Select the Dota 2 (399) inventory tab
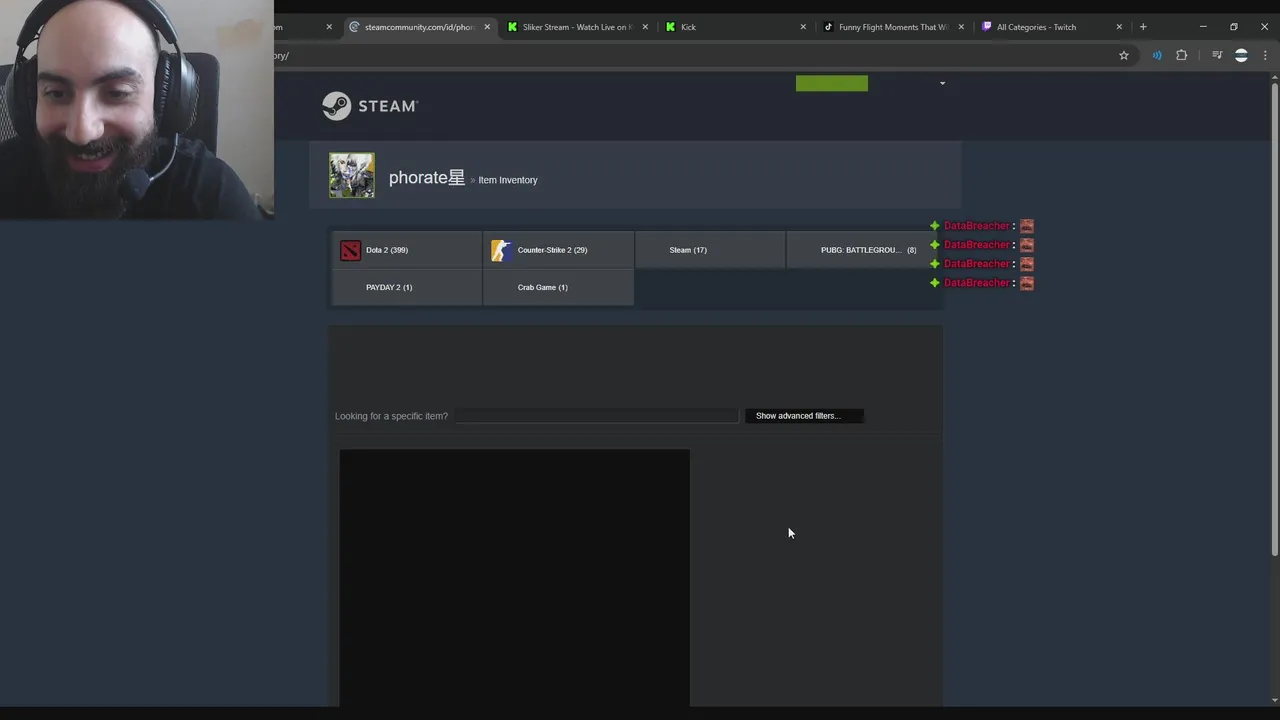The image size is (1280, 720). [x=406, y=250]
